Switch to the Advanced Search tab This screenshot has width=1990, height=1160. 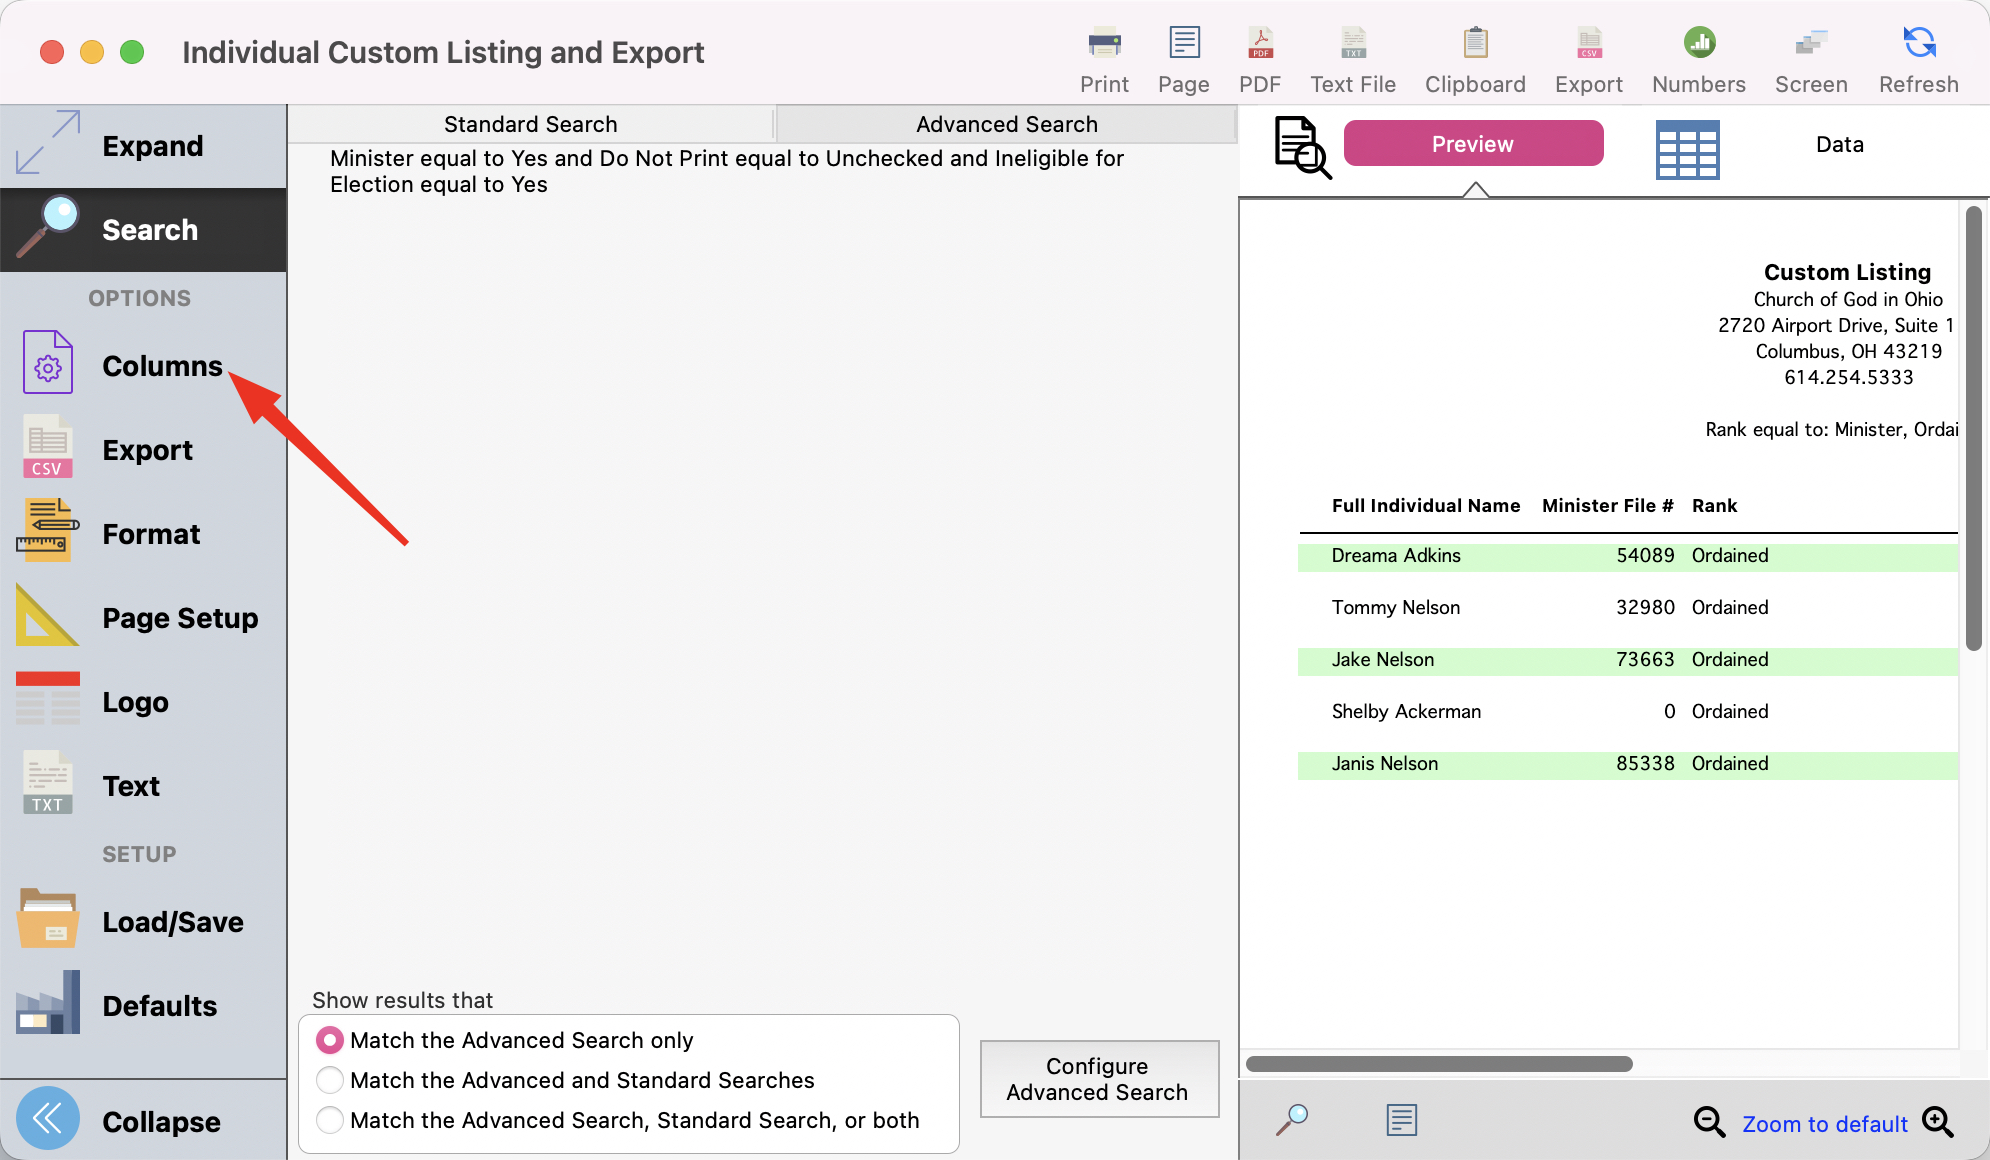pos(1007,124)
